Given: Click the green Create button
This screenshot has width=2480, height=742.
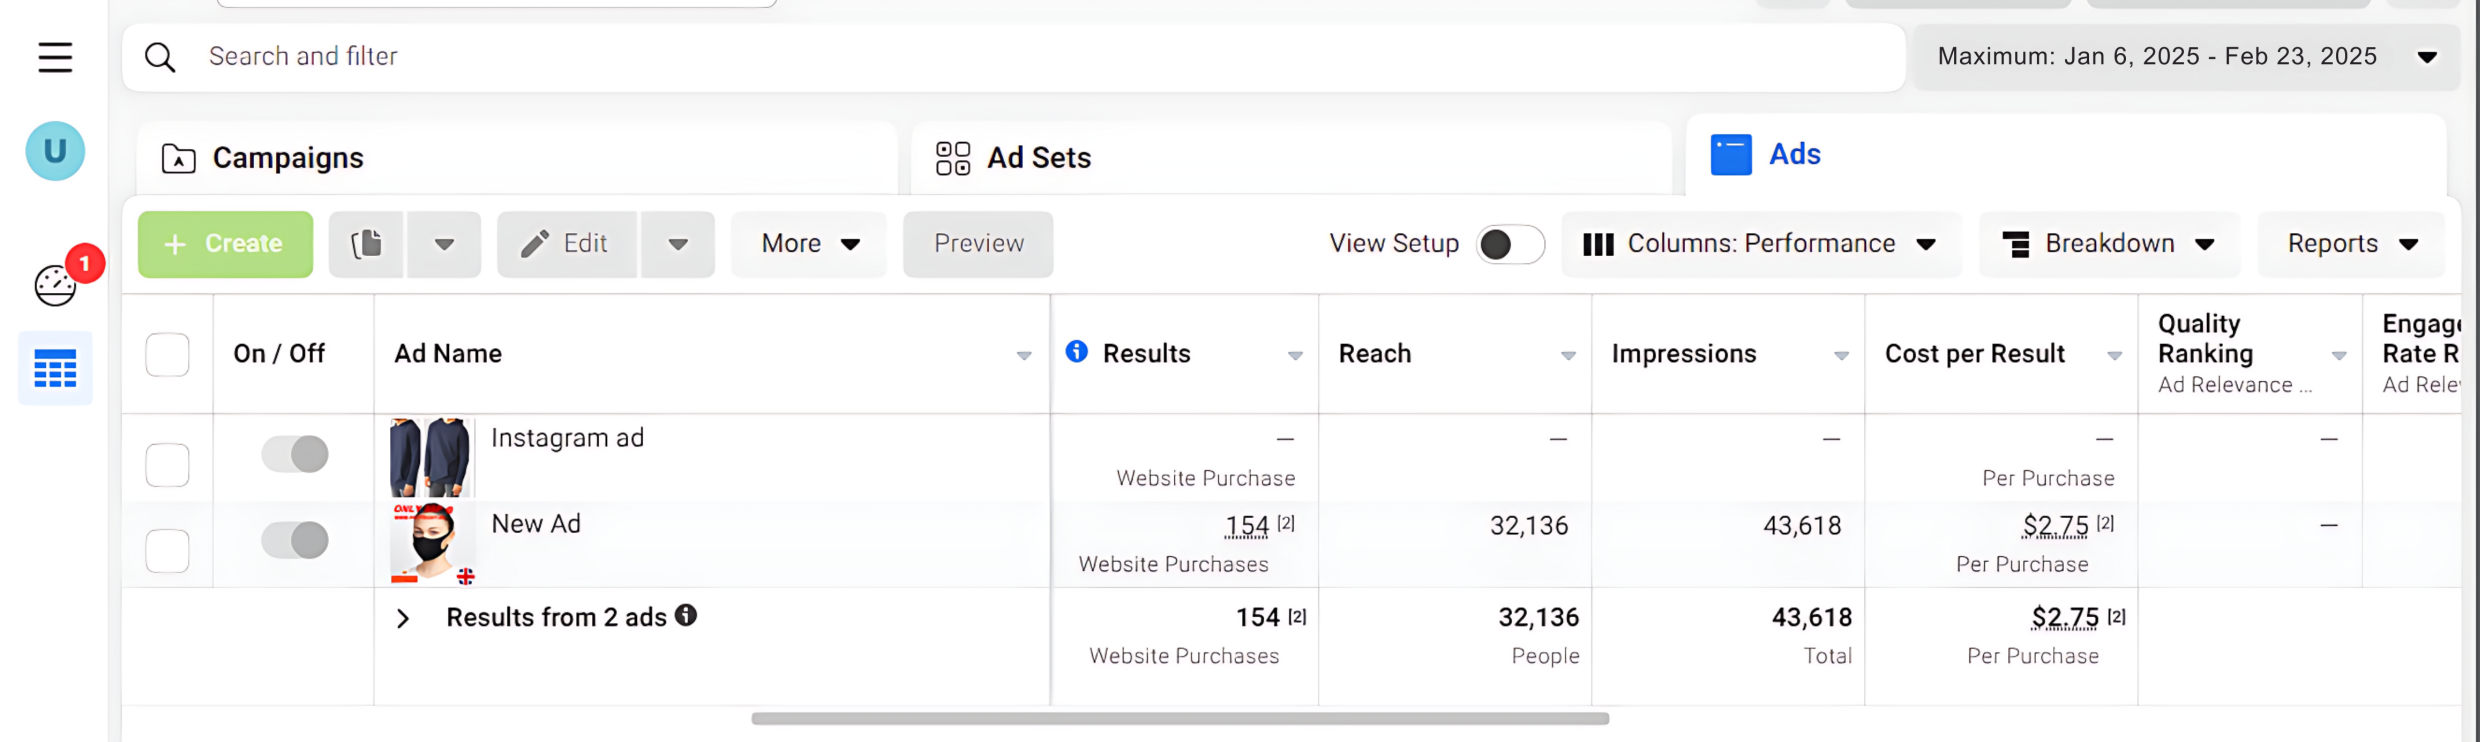Looking at the screenshot, I should point(225,244).
